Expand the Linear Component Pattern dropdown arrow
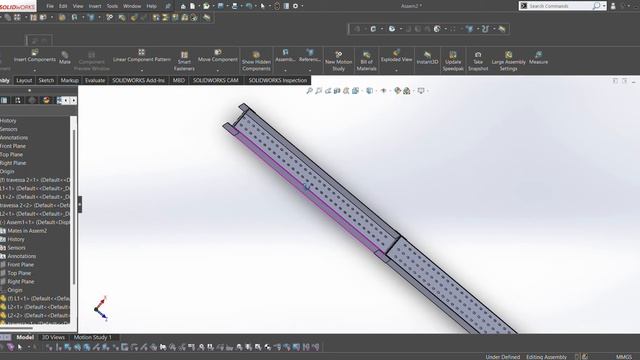 pos(142,70)
